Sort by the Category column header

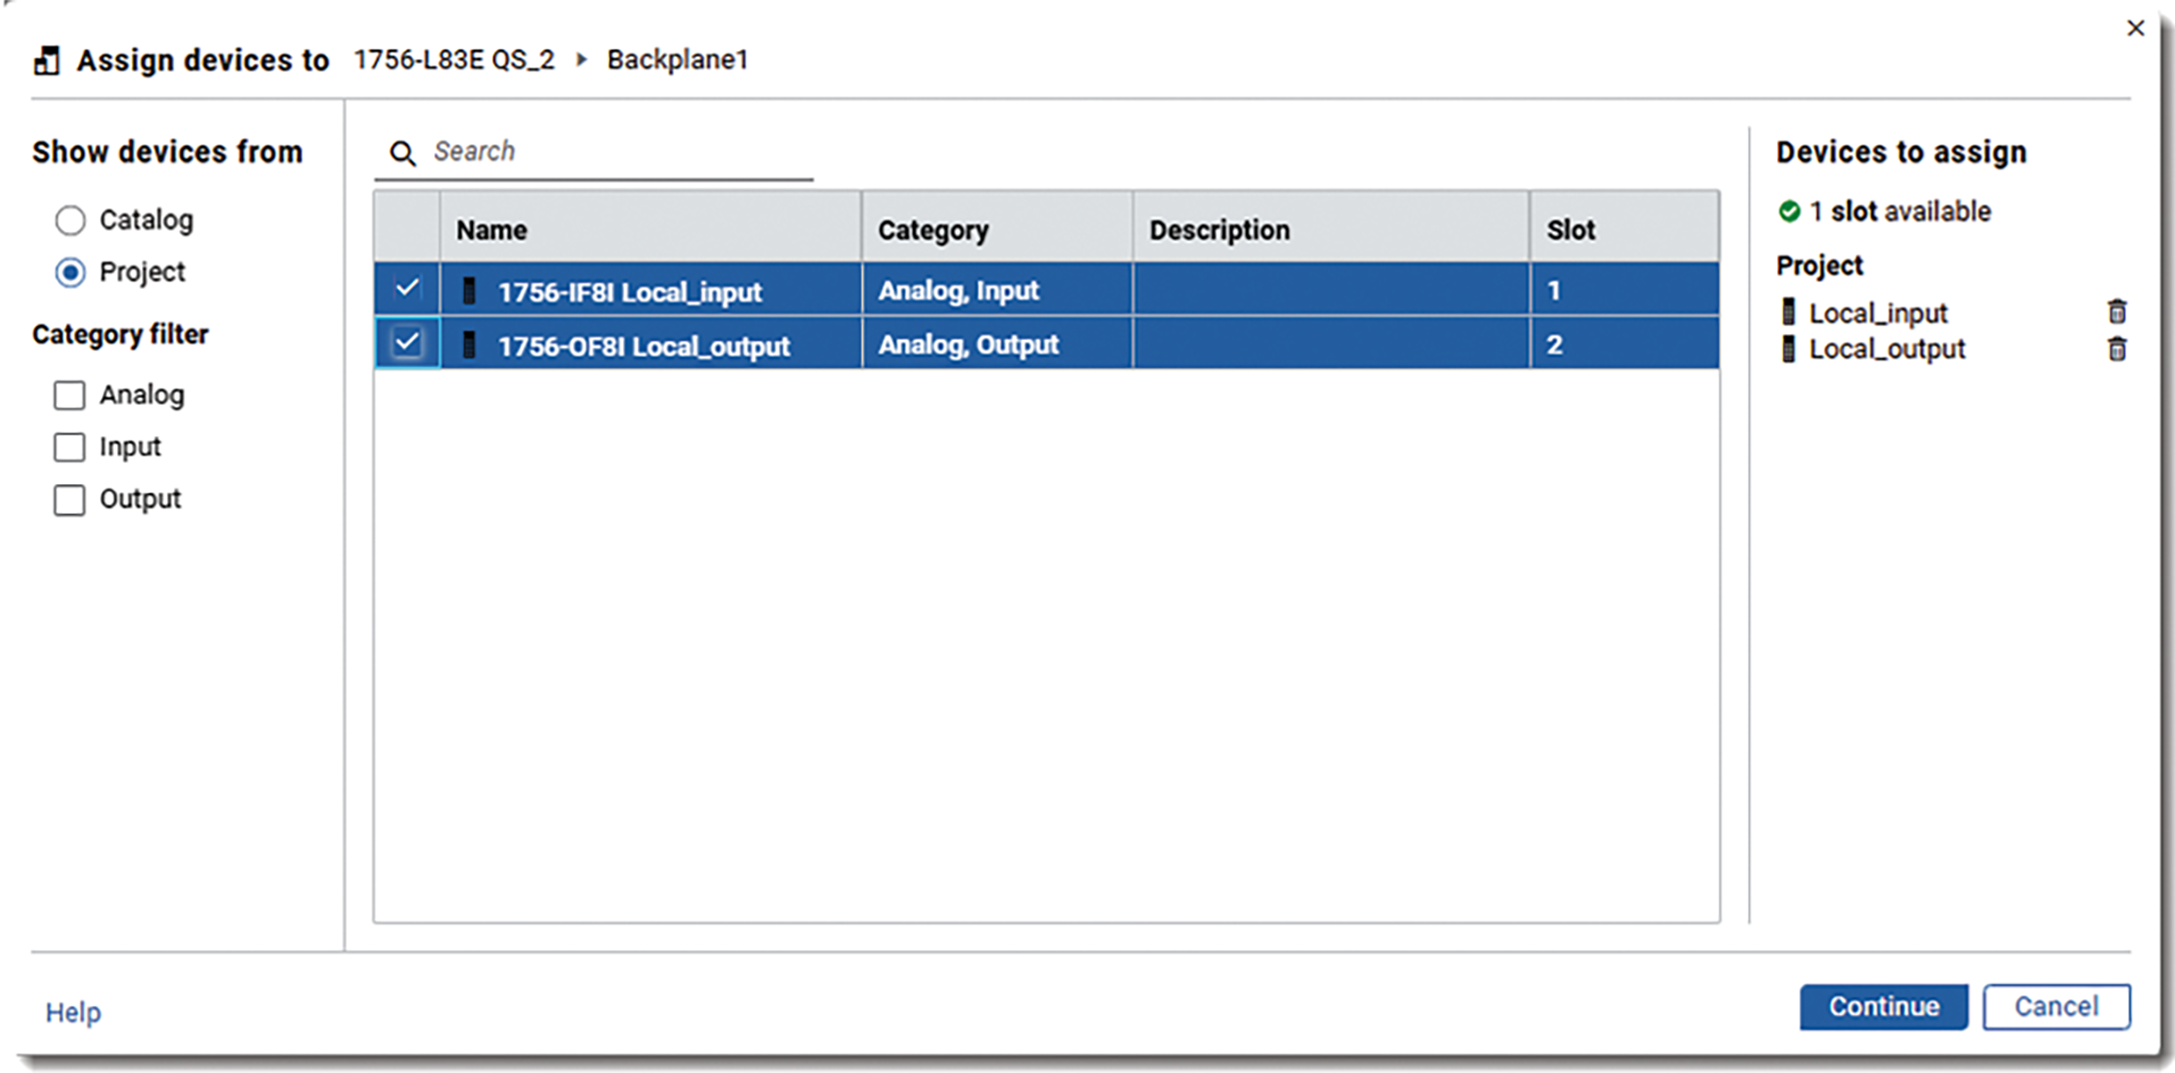(x=997, y=229)
